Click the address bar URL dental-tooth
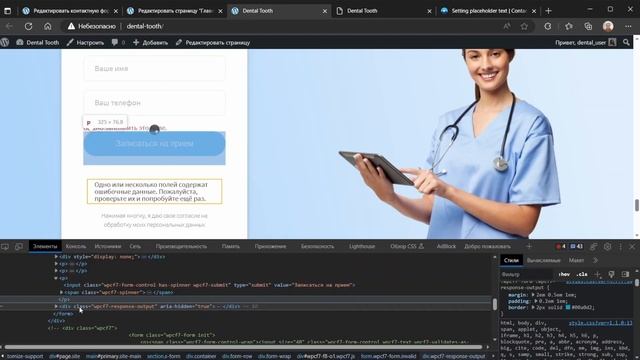The width and height of the screenshot is (640, 360). point(145,26)
